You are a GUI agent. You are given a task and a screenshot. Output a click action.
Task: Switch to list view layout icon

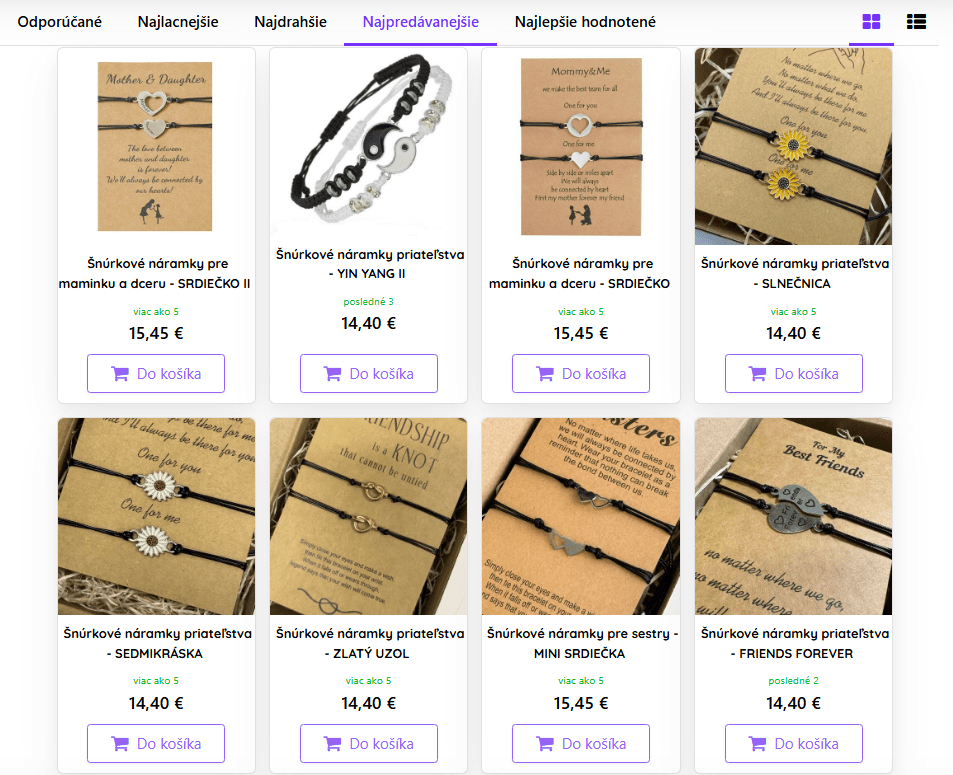916,22
